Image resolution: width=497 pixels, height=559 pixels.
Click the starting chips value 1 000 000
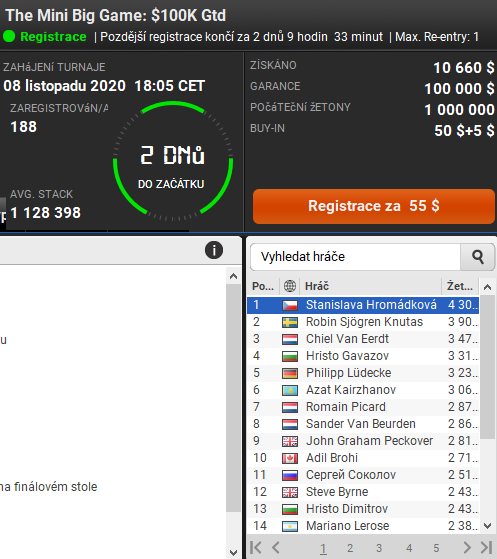pyautogui.click(x=459, y=109)
